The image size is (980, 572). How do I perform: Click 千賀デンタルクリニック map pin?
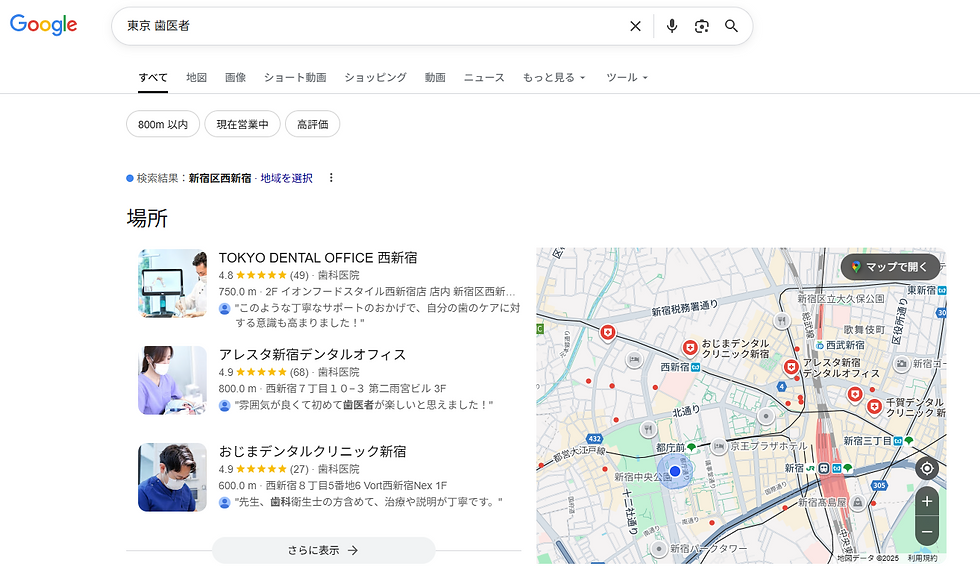(874, 407)
